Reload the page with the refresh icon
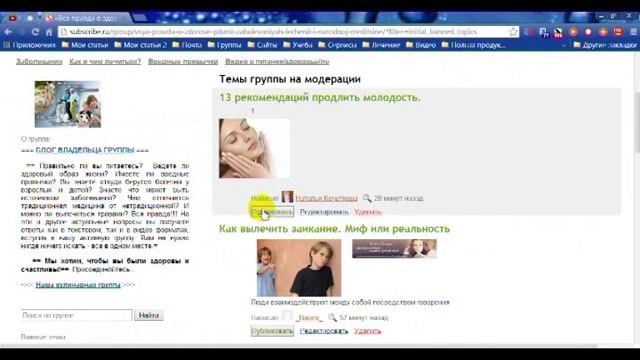This screenshot has height=360, width=640. pyautogui.click(x=35, y=32)
